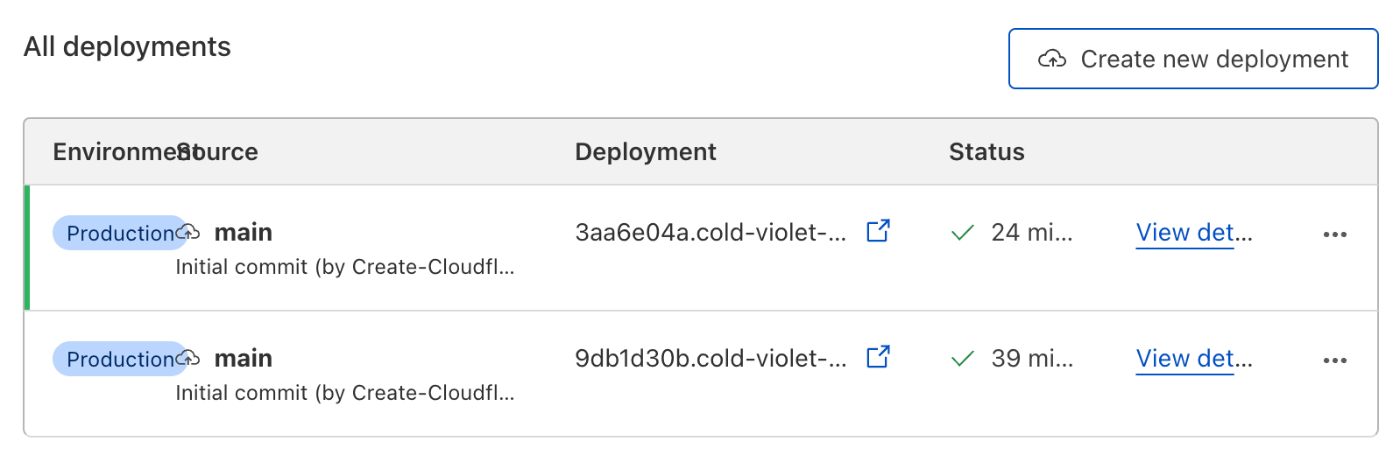The image size is (1400, 462).
Task: Click the 3aa6e04a.cold-violet deployment URL
Action: [x=712, y=233]
